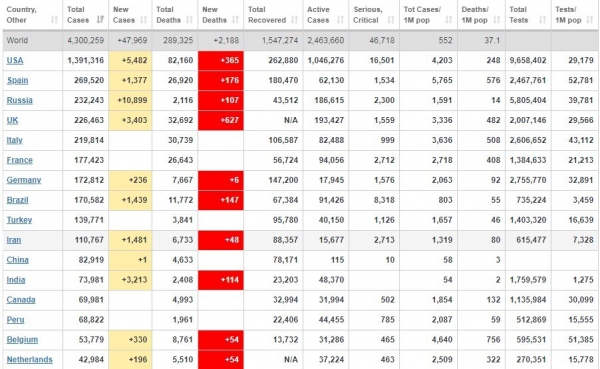This screenshot has height=369, width=600.
Task: Select Canada total tests 1,135,984
Action: coord(528,300)
